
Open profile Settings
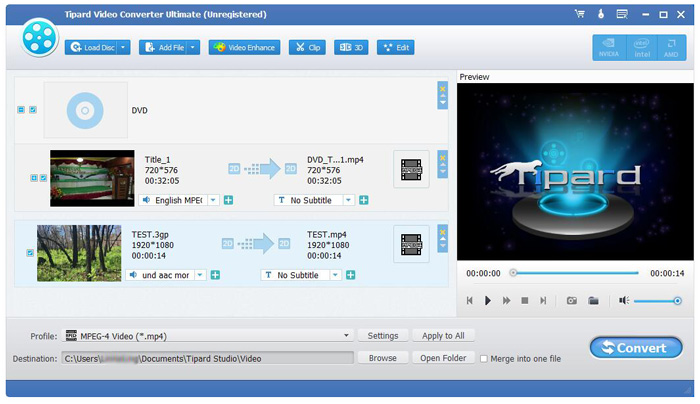(x=383, y=336)
